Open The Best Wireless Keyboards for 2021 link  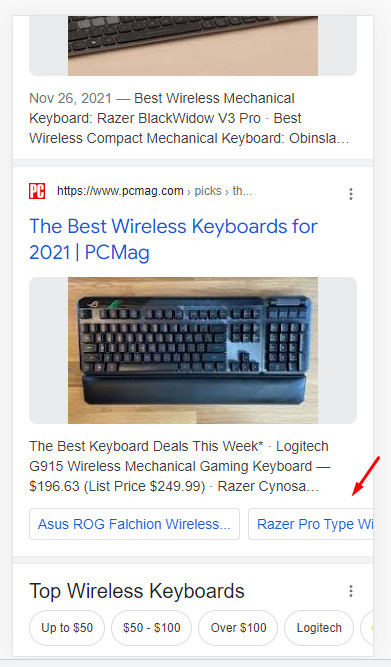173,239
